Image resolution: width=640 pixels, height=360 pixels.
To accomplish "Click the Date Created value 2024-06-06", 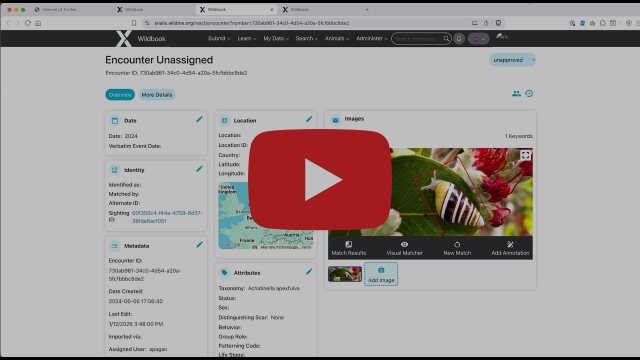I will coord(136,301).
